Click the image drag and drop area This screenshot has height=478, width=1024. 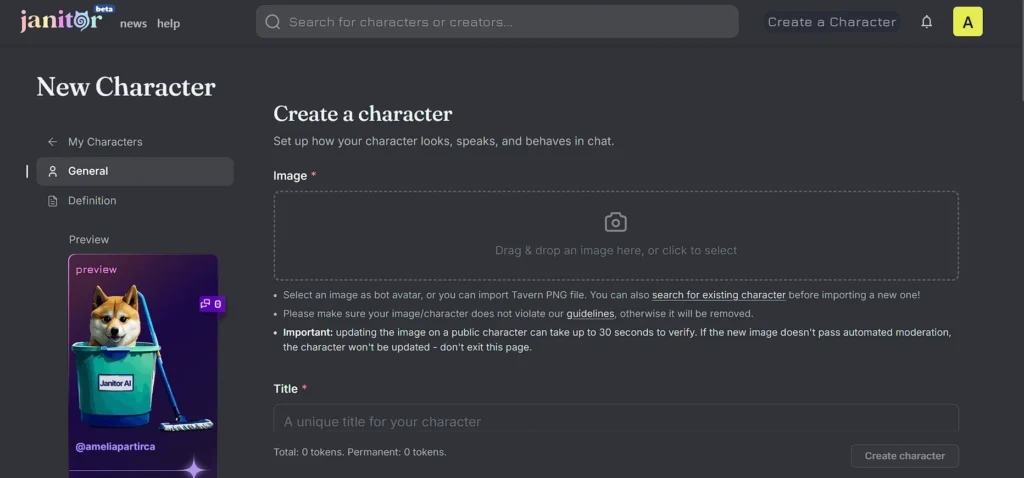(x=616, y=236)
